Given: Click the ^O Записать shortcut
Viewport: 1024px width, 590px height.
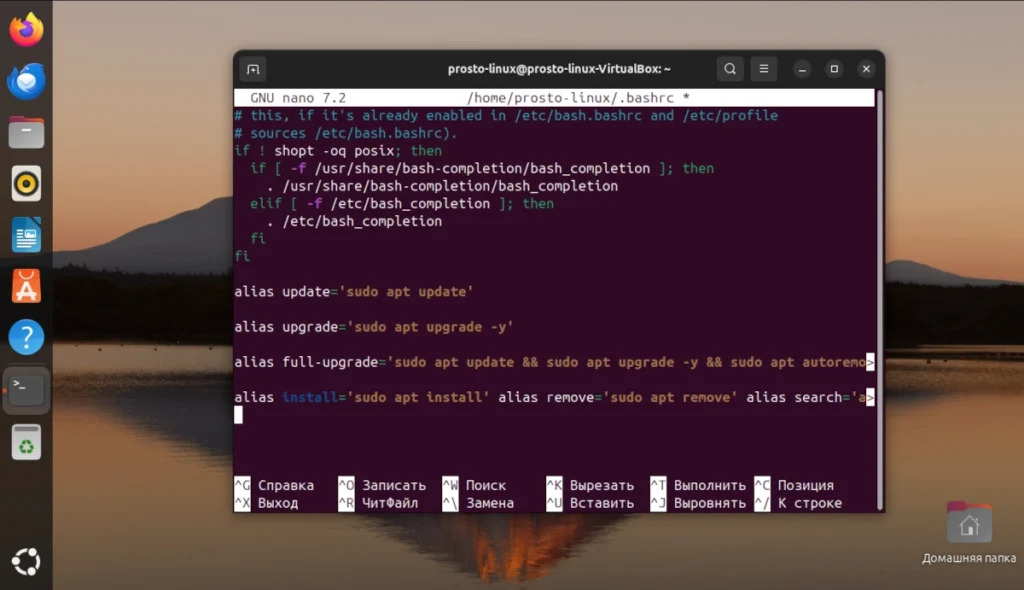Looking at the screenshot, I should (x=382, y=485).
